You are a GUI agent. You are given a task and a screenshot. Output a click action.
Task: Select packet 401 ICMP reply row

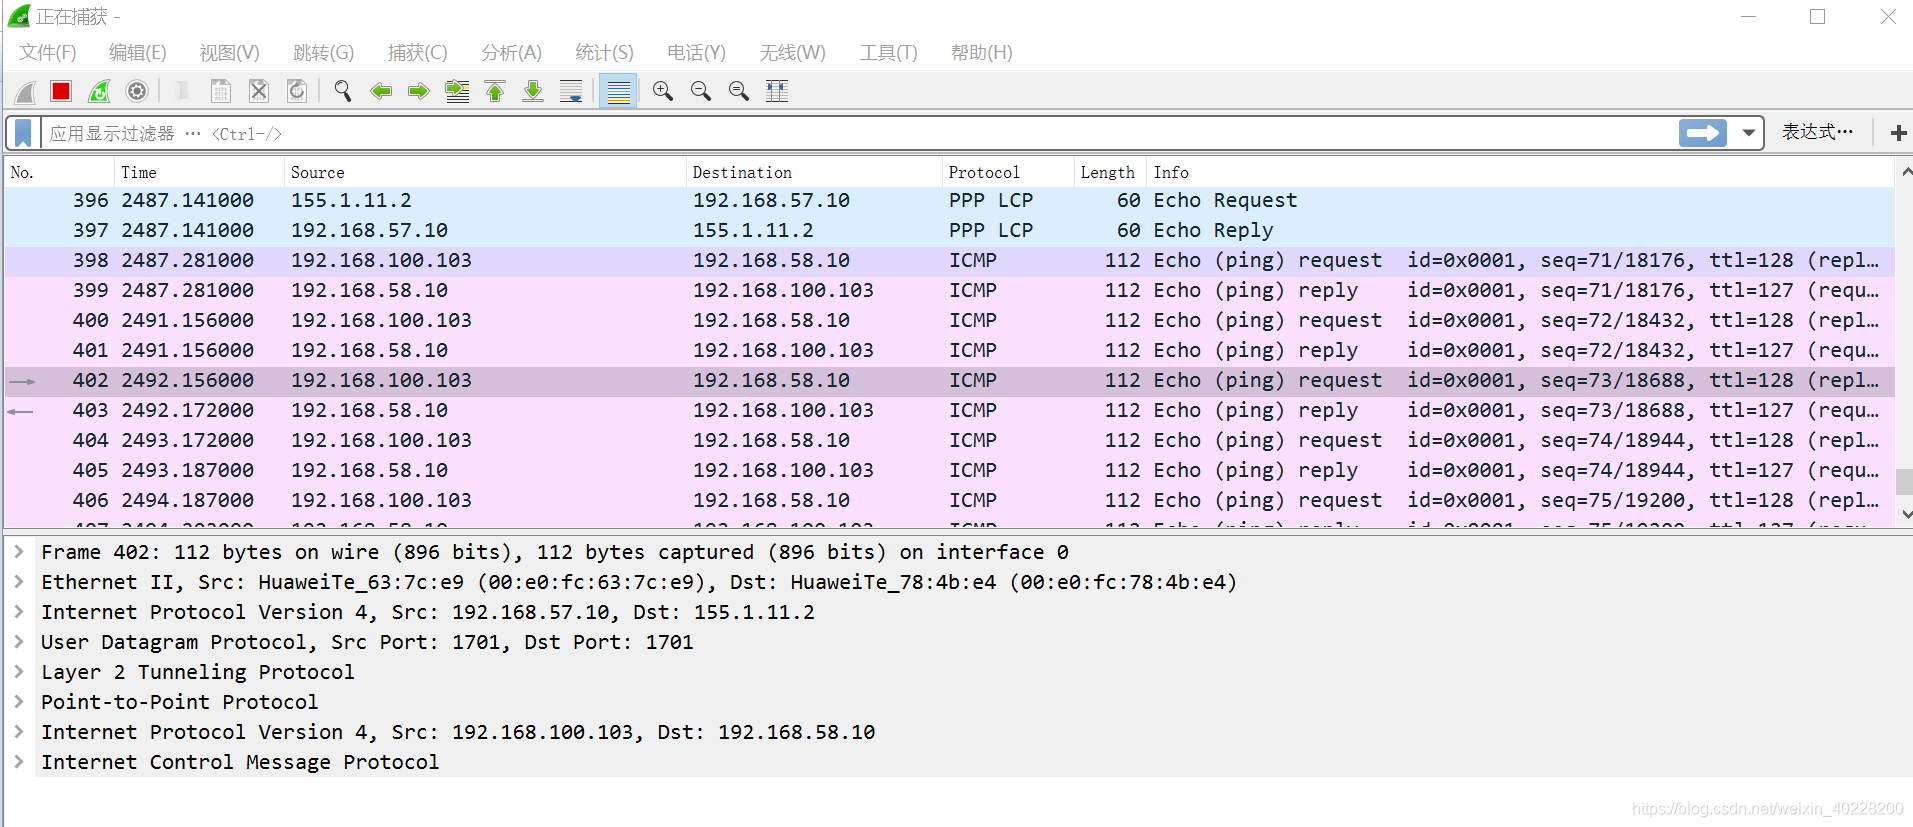[x=950, y=351]
